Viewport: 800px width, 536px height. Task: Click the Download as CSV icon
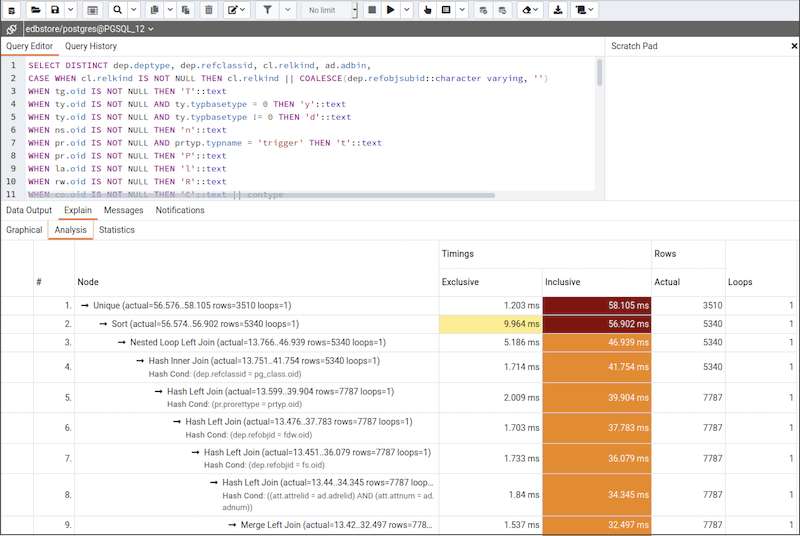point(558,10)
